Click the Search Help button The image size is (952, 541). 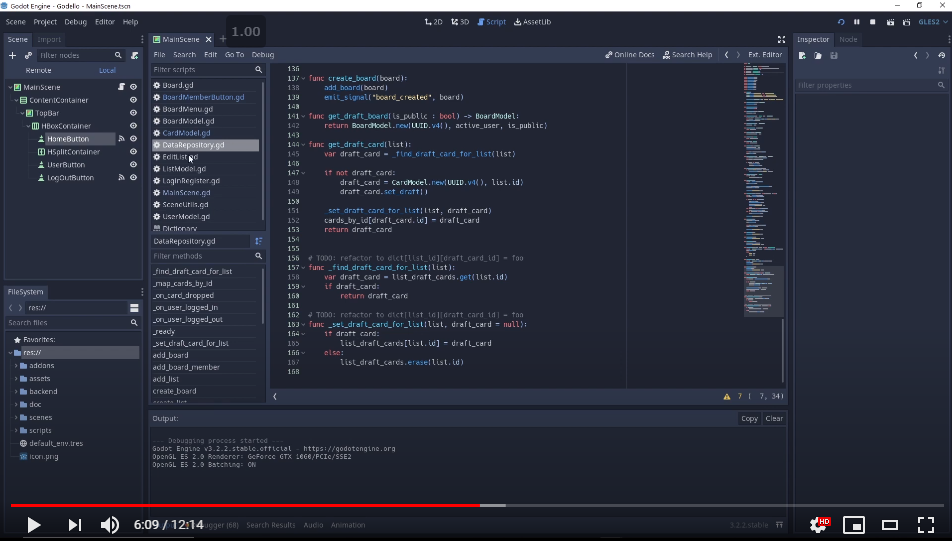(x=687, y=55)
